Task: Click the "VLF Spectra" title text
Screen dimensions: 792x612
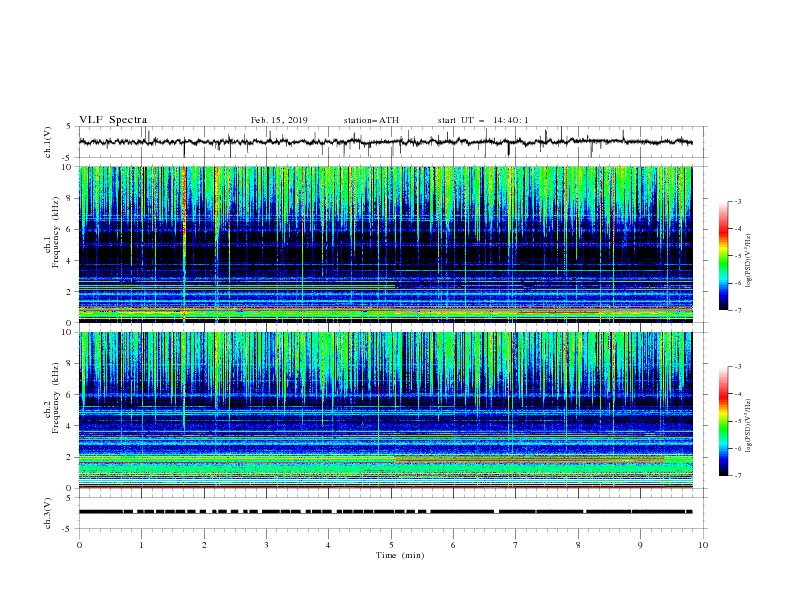Action: (113, 120)
